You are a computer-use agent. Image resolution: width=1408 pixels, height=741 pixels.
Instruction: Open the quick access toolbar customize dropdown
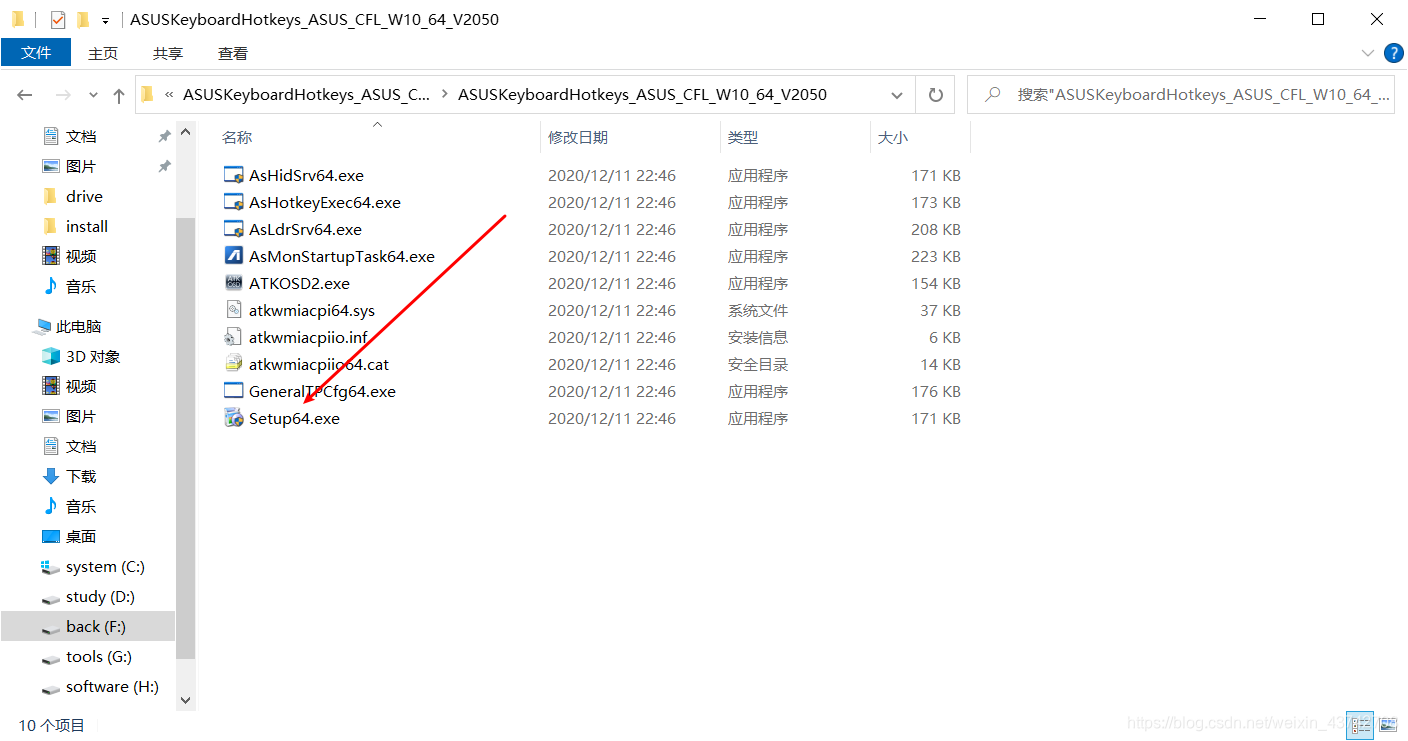click(x=105, y=20)
